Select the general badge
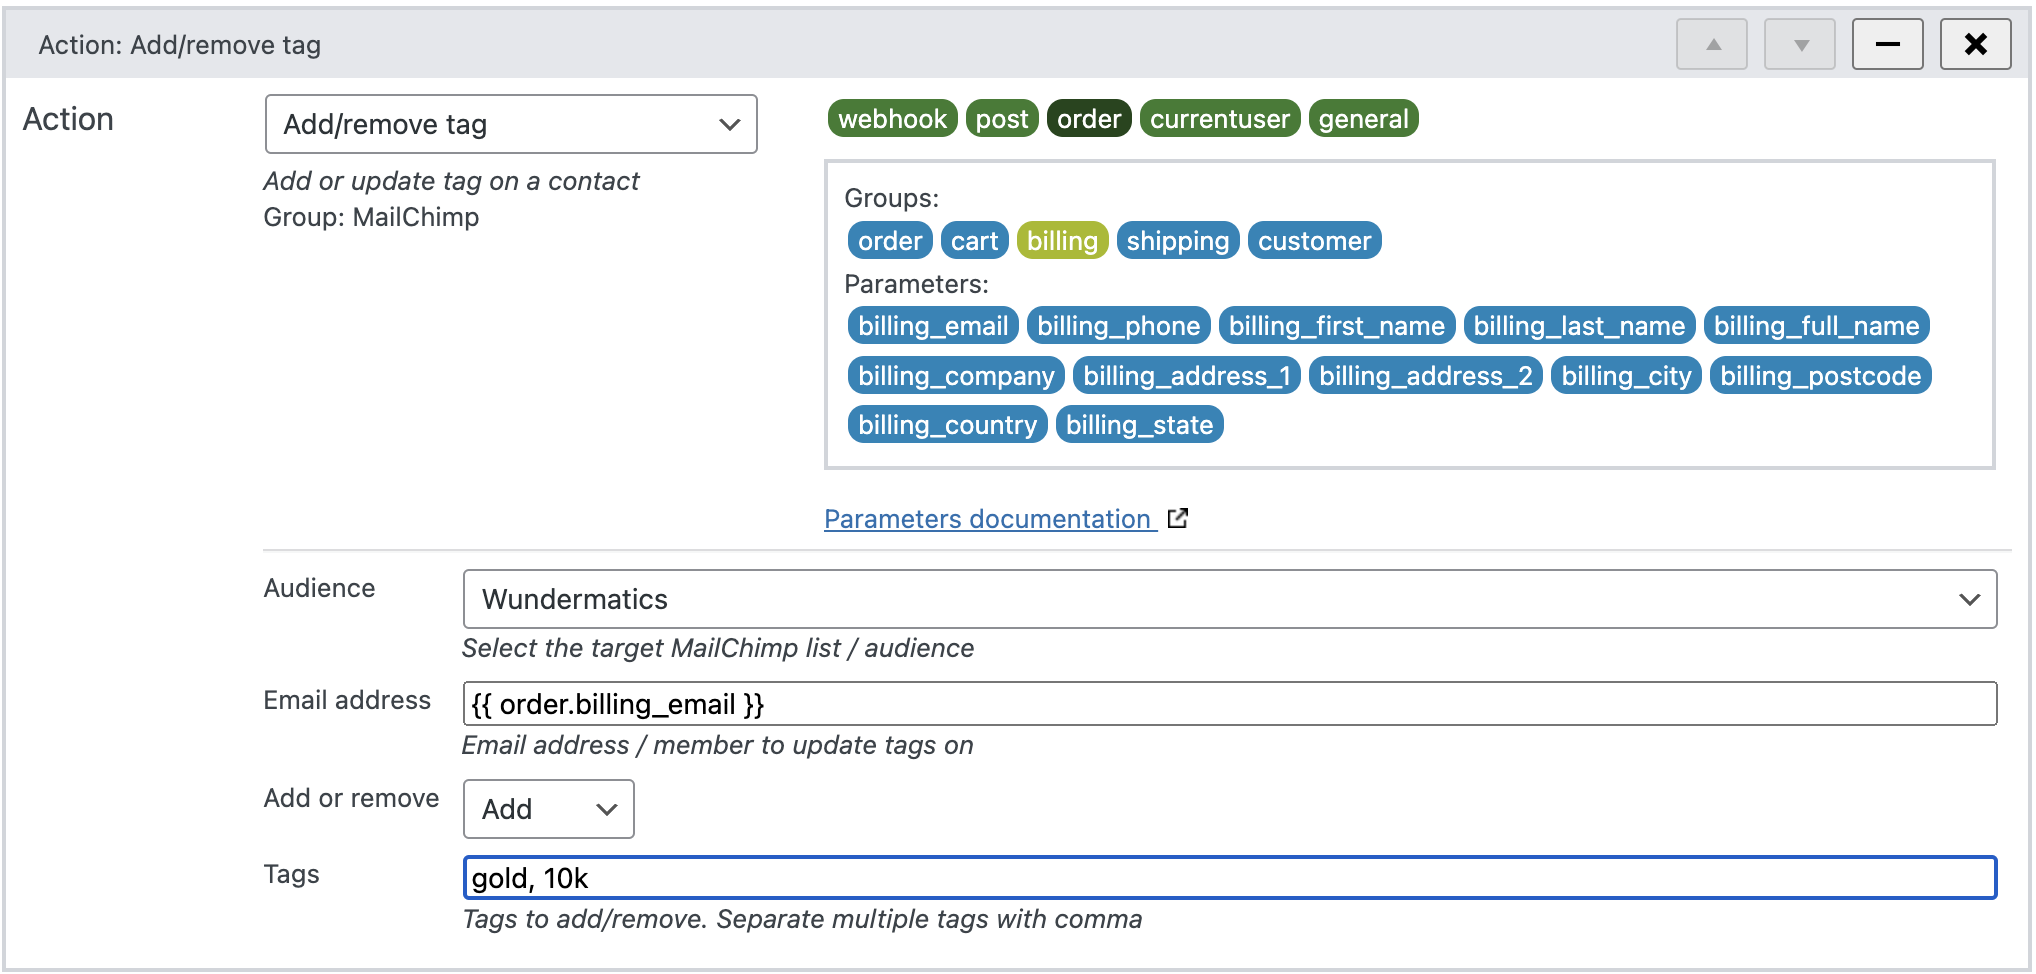Image resolution: width=2036 pixels, height=974 pixels. click(1363, 118)
